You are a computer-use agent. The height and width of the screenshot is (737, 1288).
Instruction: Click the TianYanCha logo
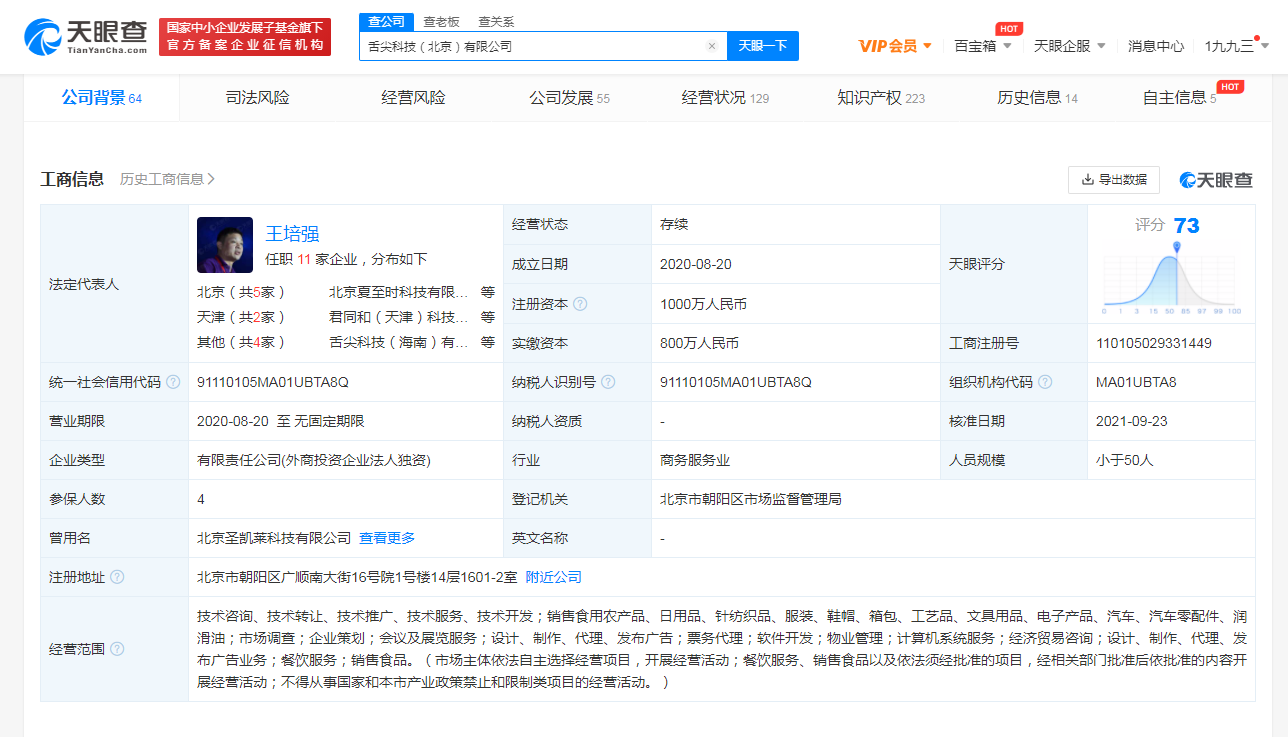point(85,37)
